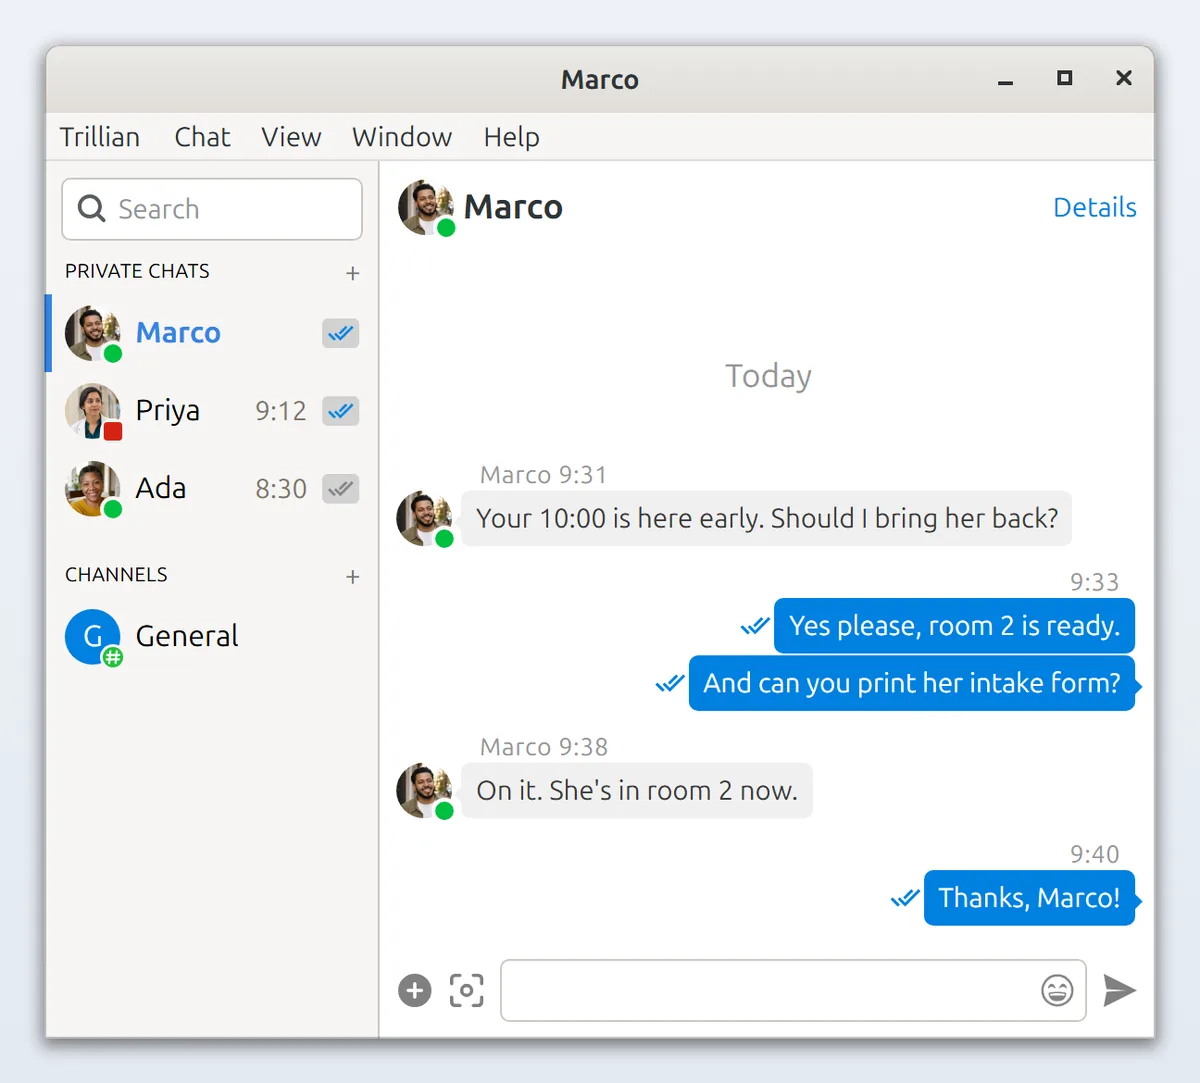Screen dimensions: 1200x1083
Task: Click Marco's avatar in the chat list
Action: [93, 333]
